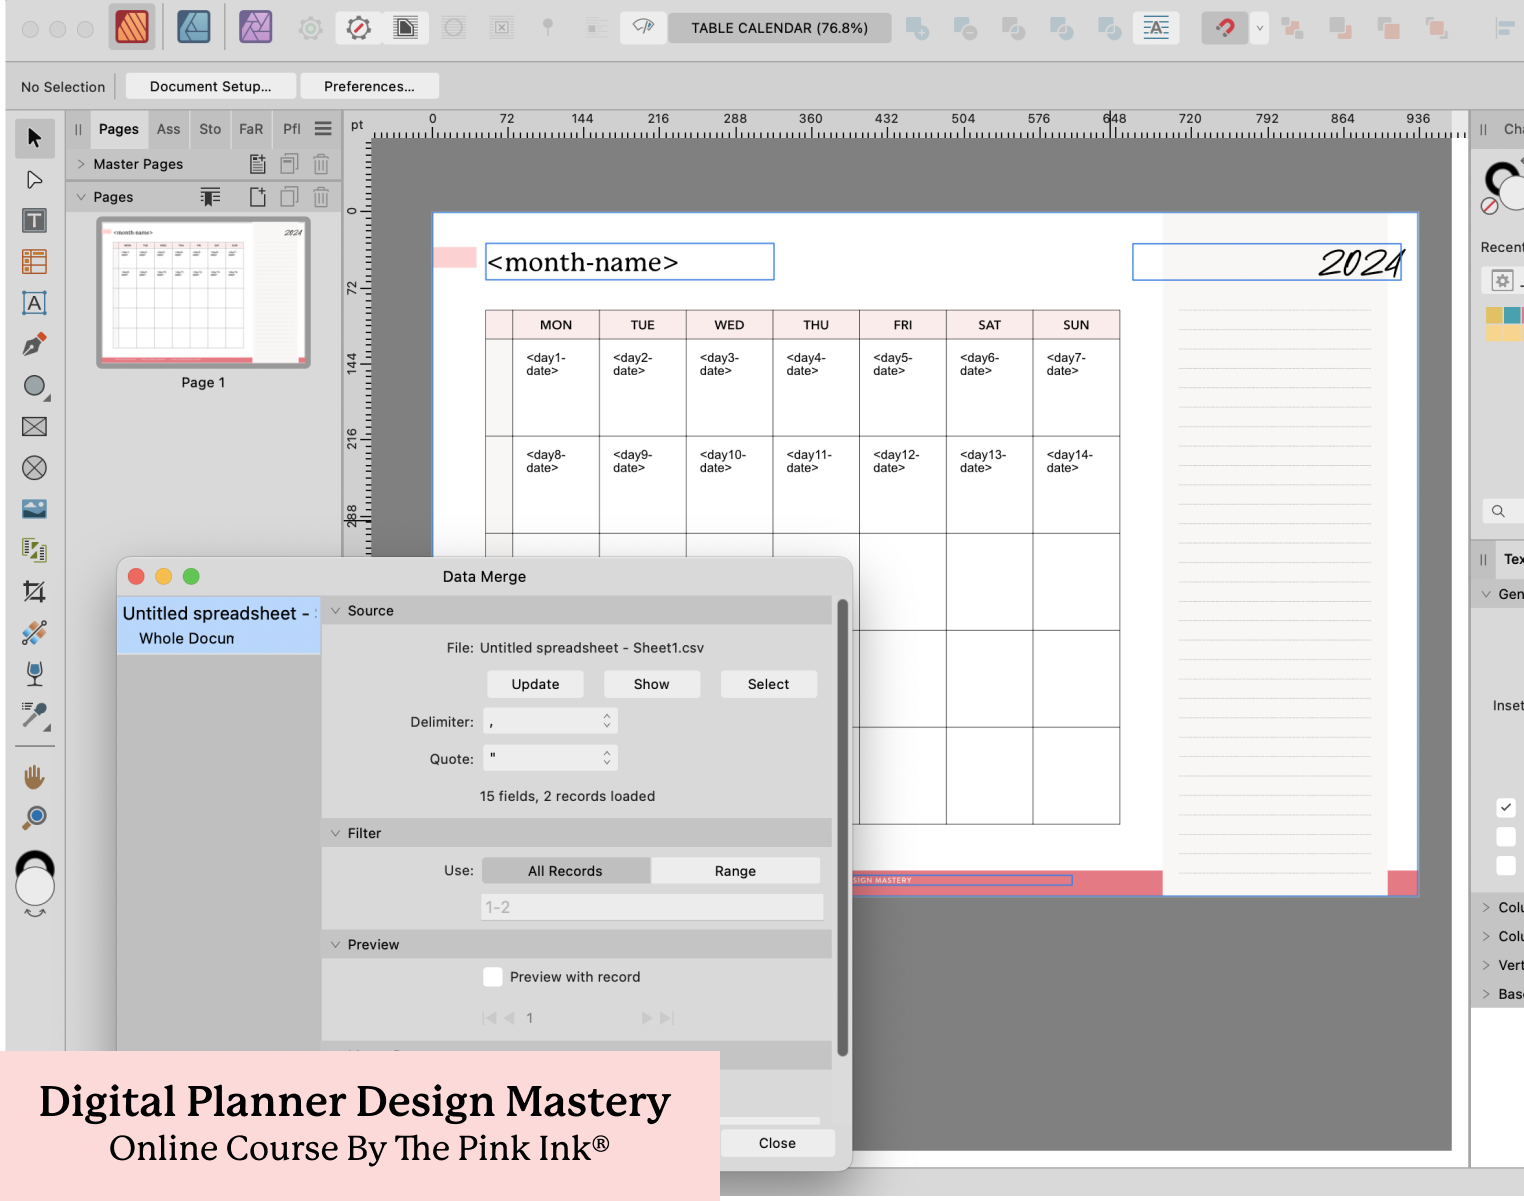Open the Assets panel tab
Viewport: 1524px width, 1201px height.
169,129
